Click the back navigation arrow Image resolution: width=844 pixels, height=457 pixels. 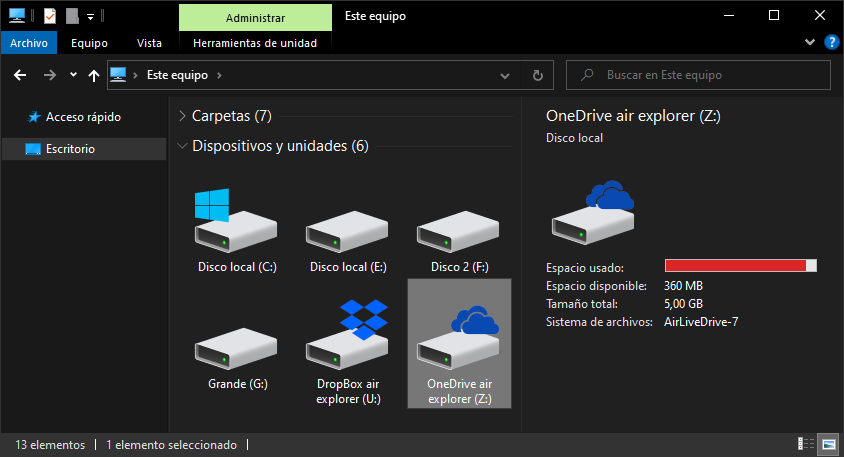(19, 75)
